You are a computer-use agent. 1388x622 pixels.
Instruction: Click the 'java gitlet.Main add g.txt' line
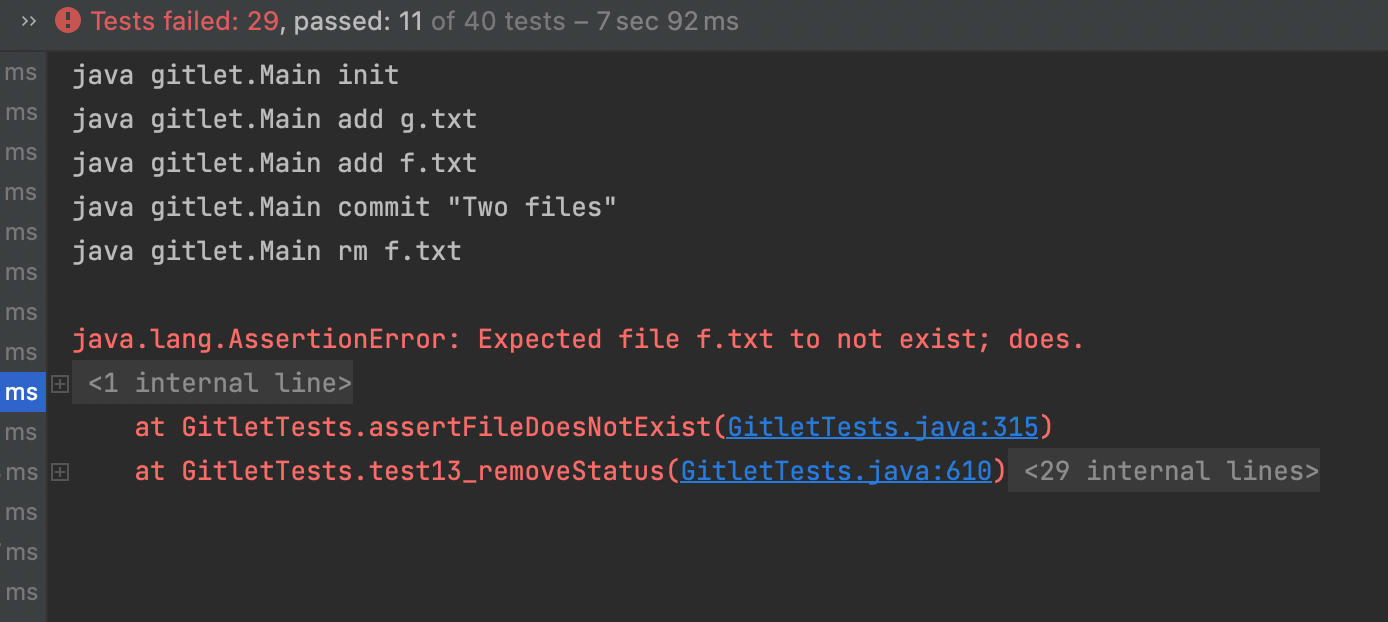coord(274,120)
